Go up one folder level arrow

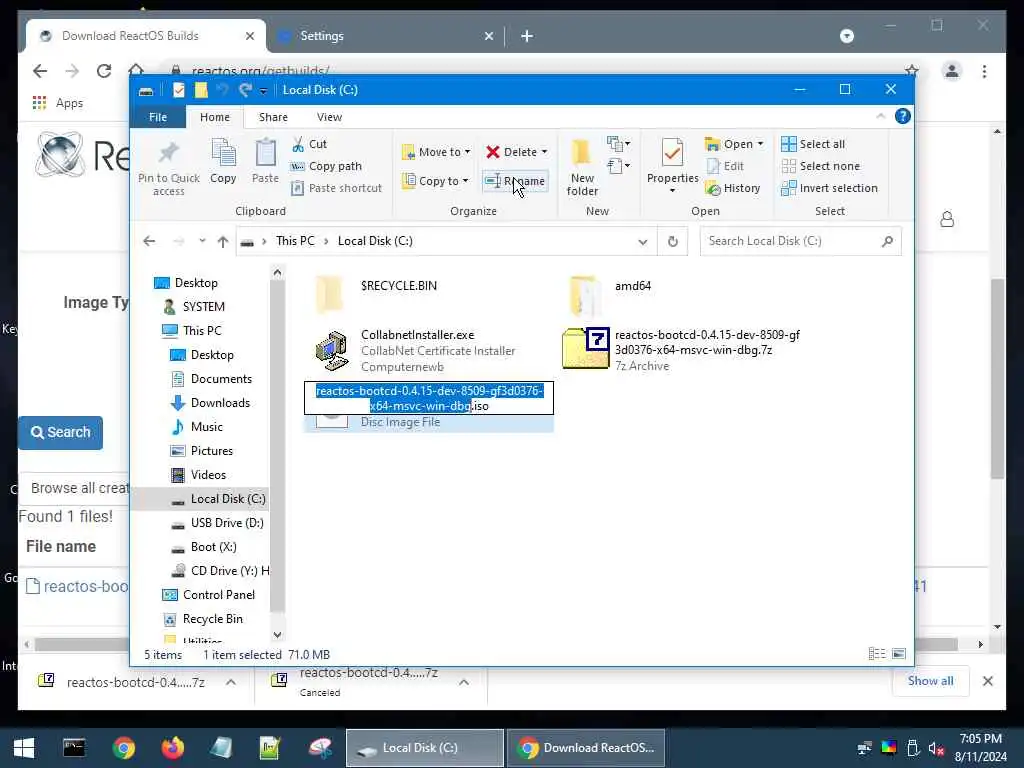(x=223, y=242)
